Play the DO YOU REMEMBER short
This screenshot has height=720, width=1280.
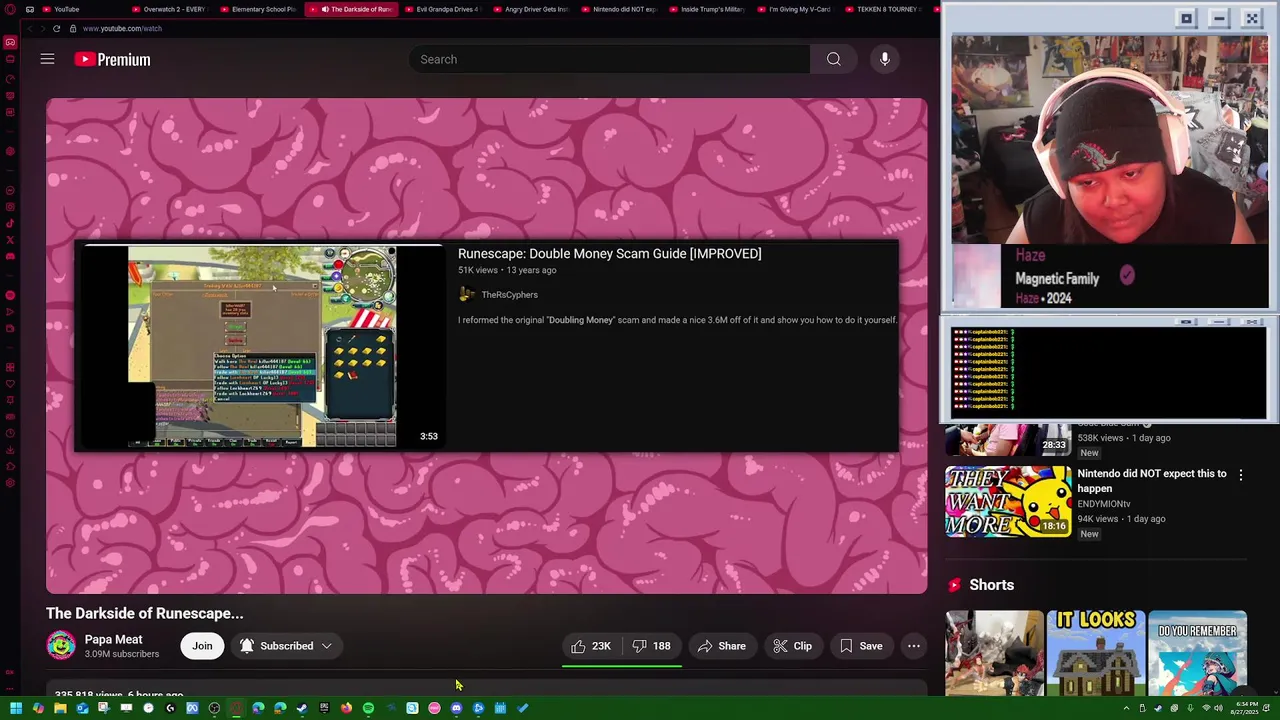[x=1197, y=652]
